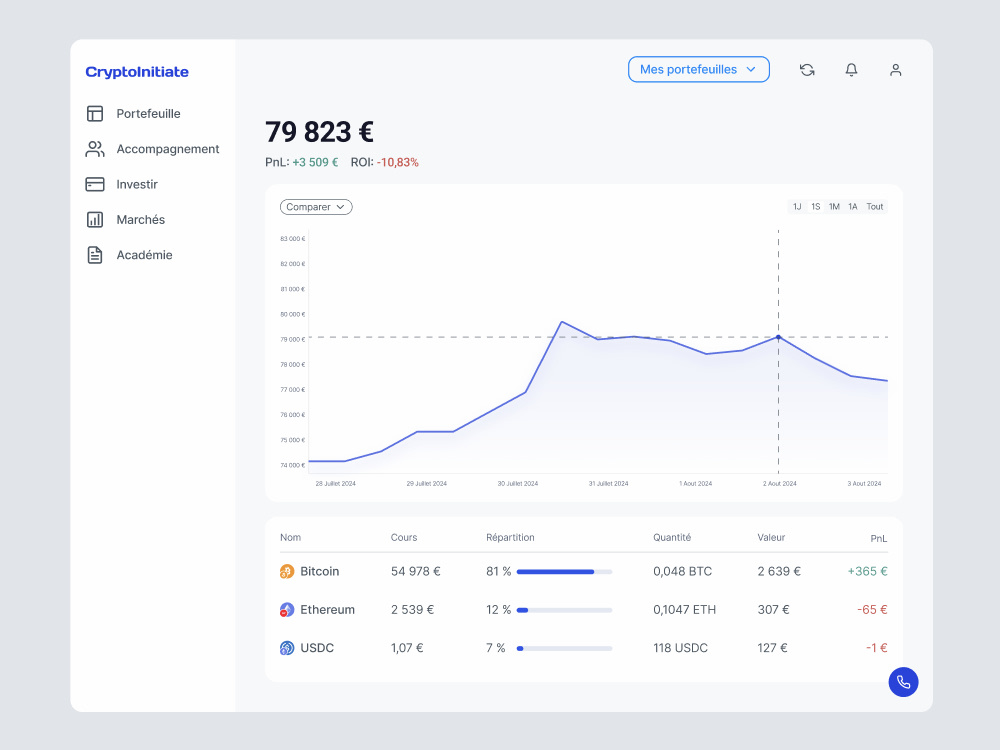Open the Portefeuille menu item

[148, 114]
